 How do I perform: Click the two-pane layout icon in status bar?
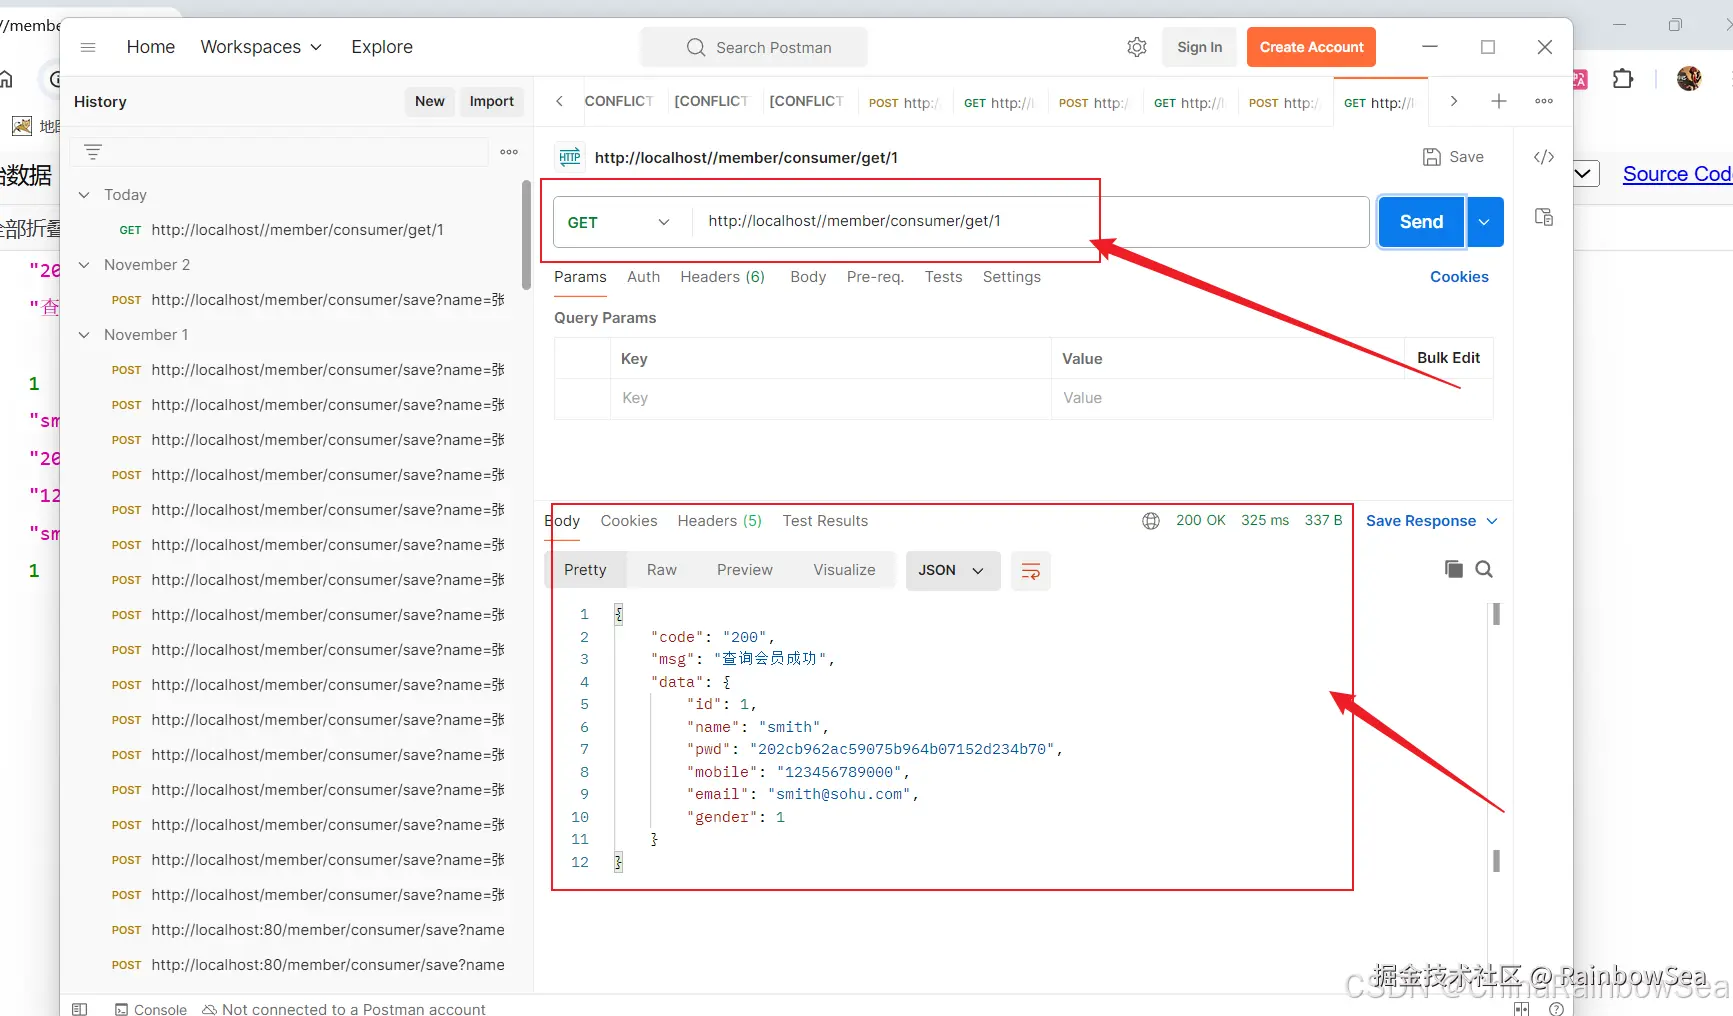[x=1521, y=1009]
